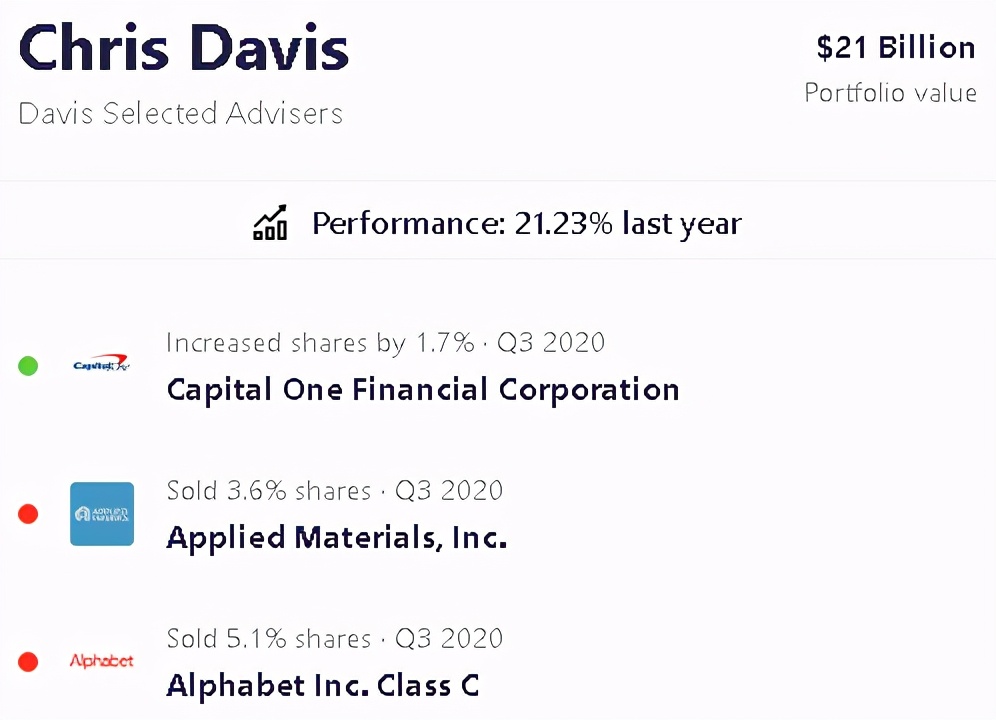Click the Alphabet company logo

[102, 661]
